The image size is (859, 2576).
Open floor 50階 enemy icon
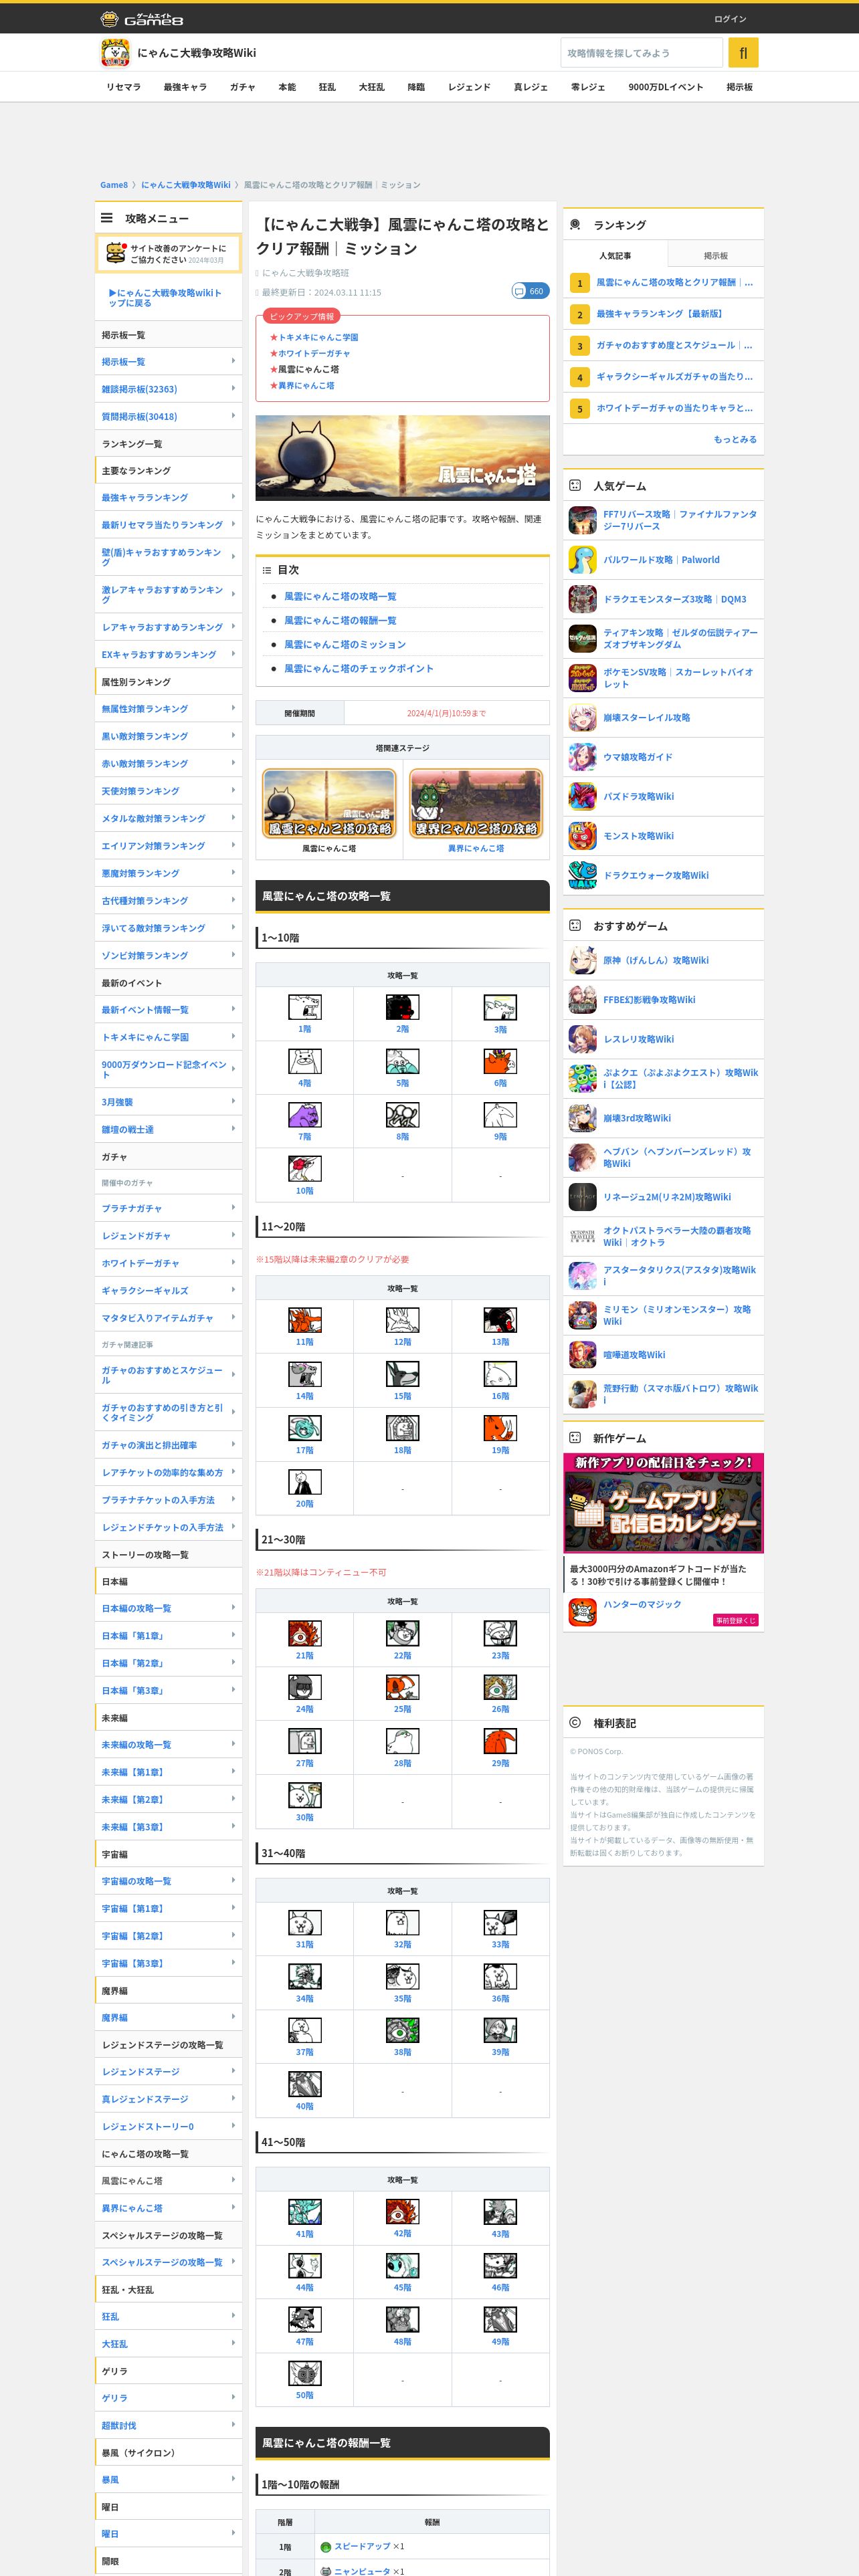pos(304,2373)
